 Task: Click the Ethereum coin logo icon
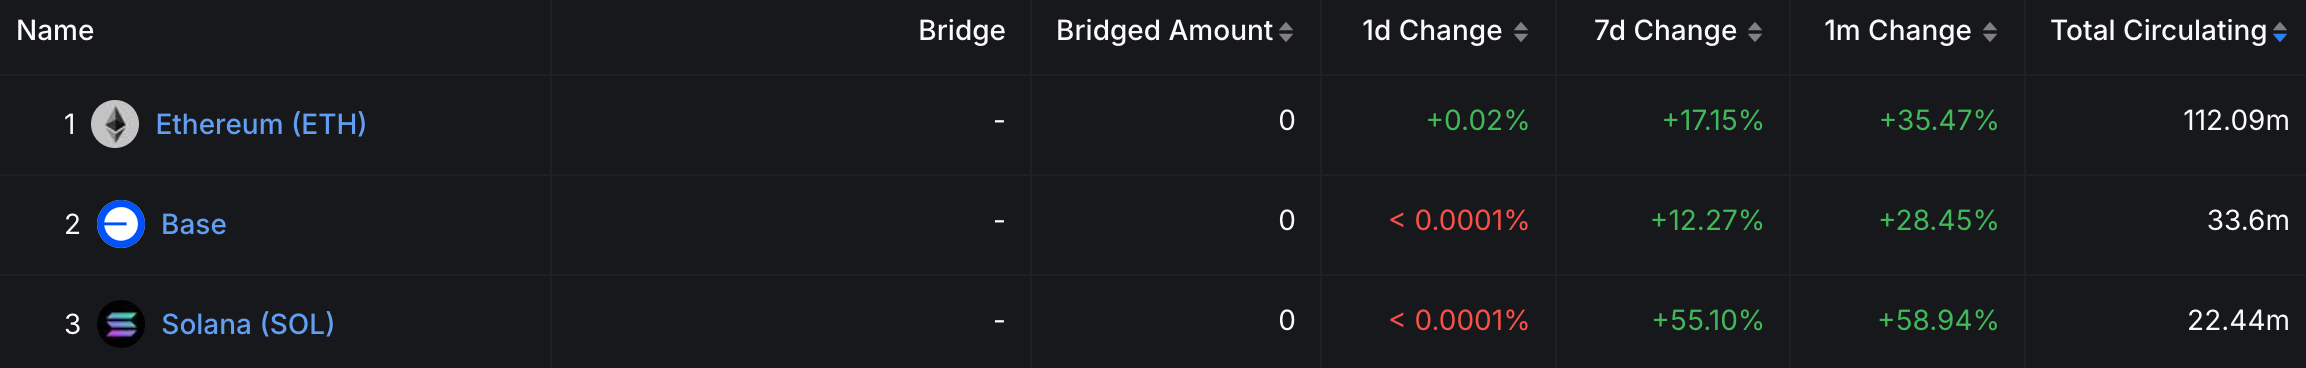coord(115,124)
